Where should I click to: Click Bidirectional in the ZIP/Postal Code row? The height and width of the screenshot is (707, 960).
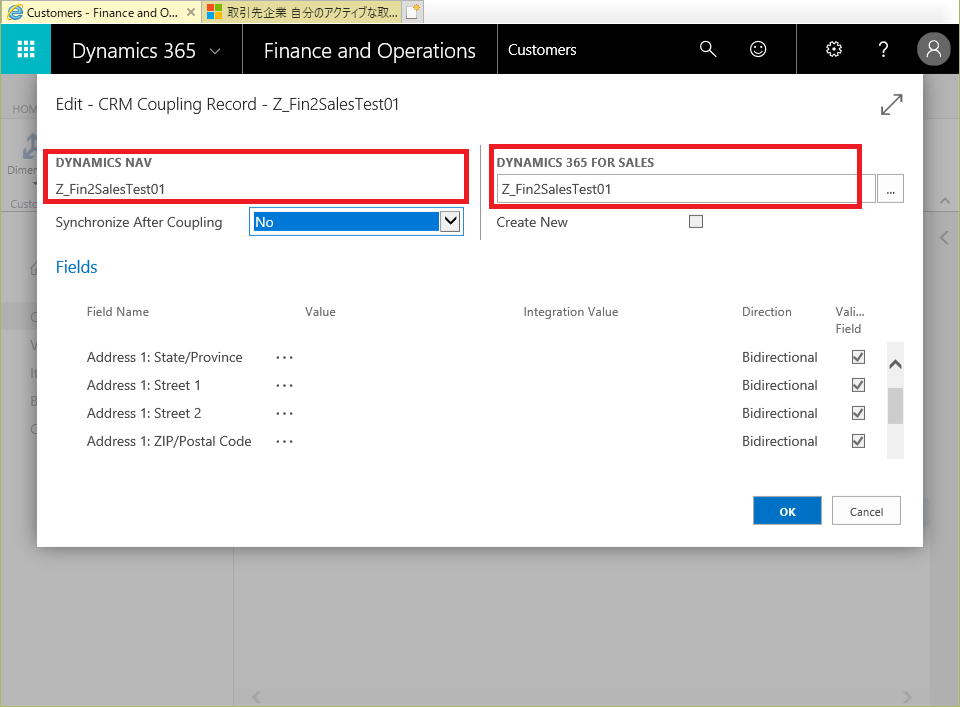click(779, 441)
